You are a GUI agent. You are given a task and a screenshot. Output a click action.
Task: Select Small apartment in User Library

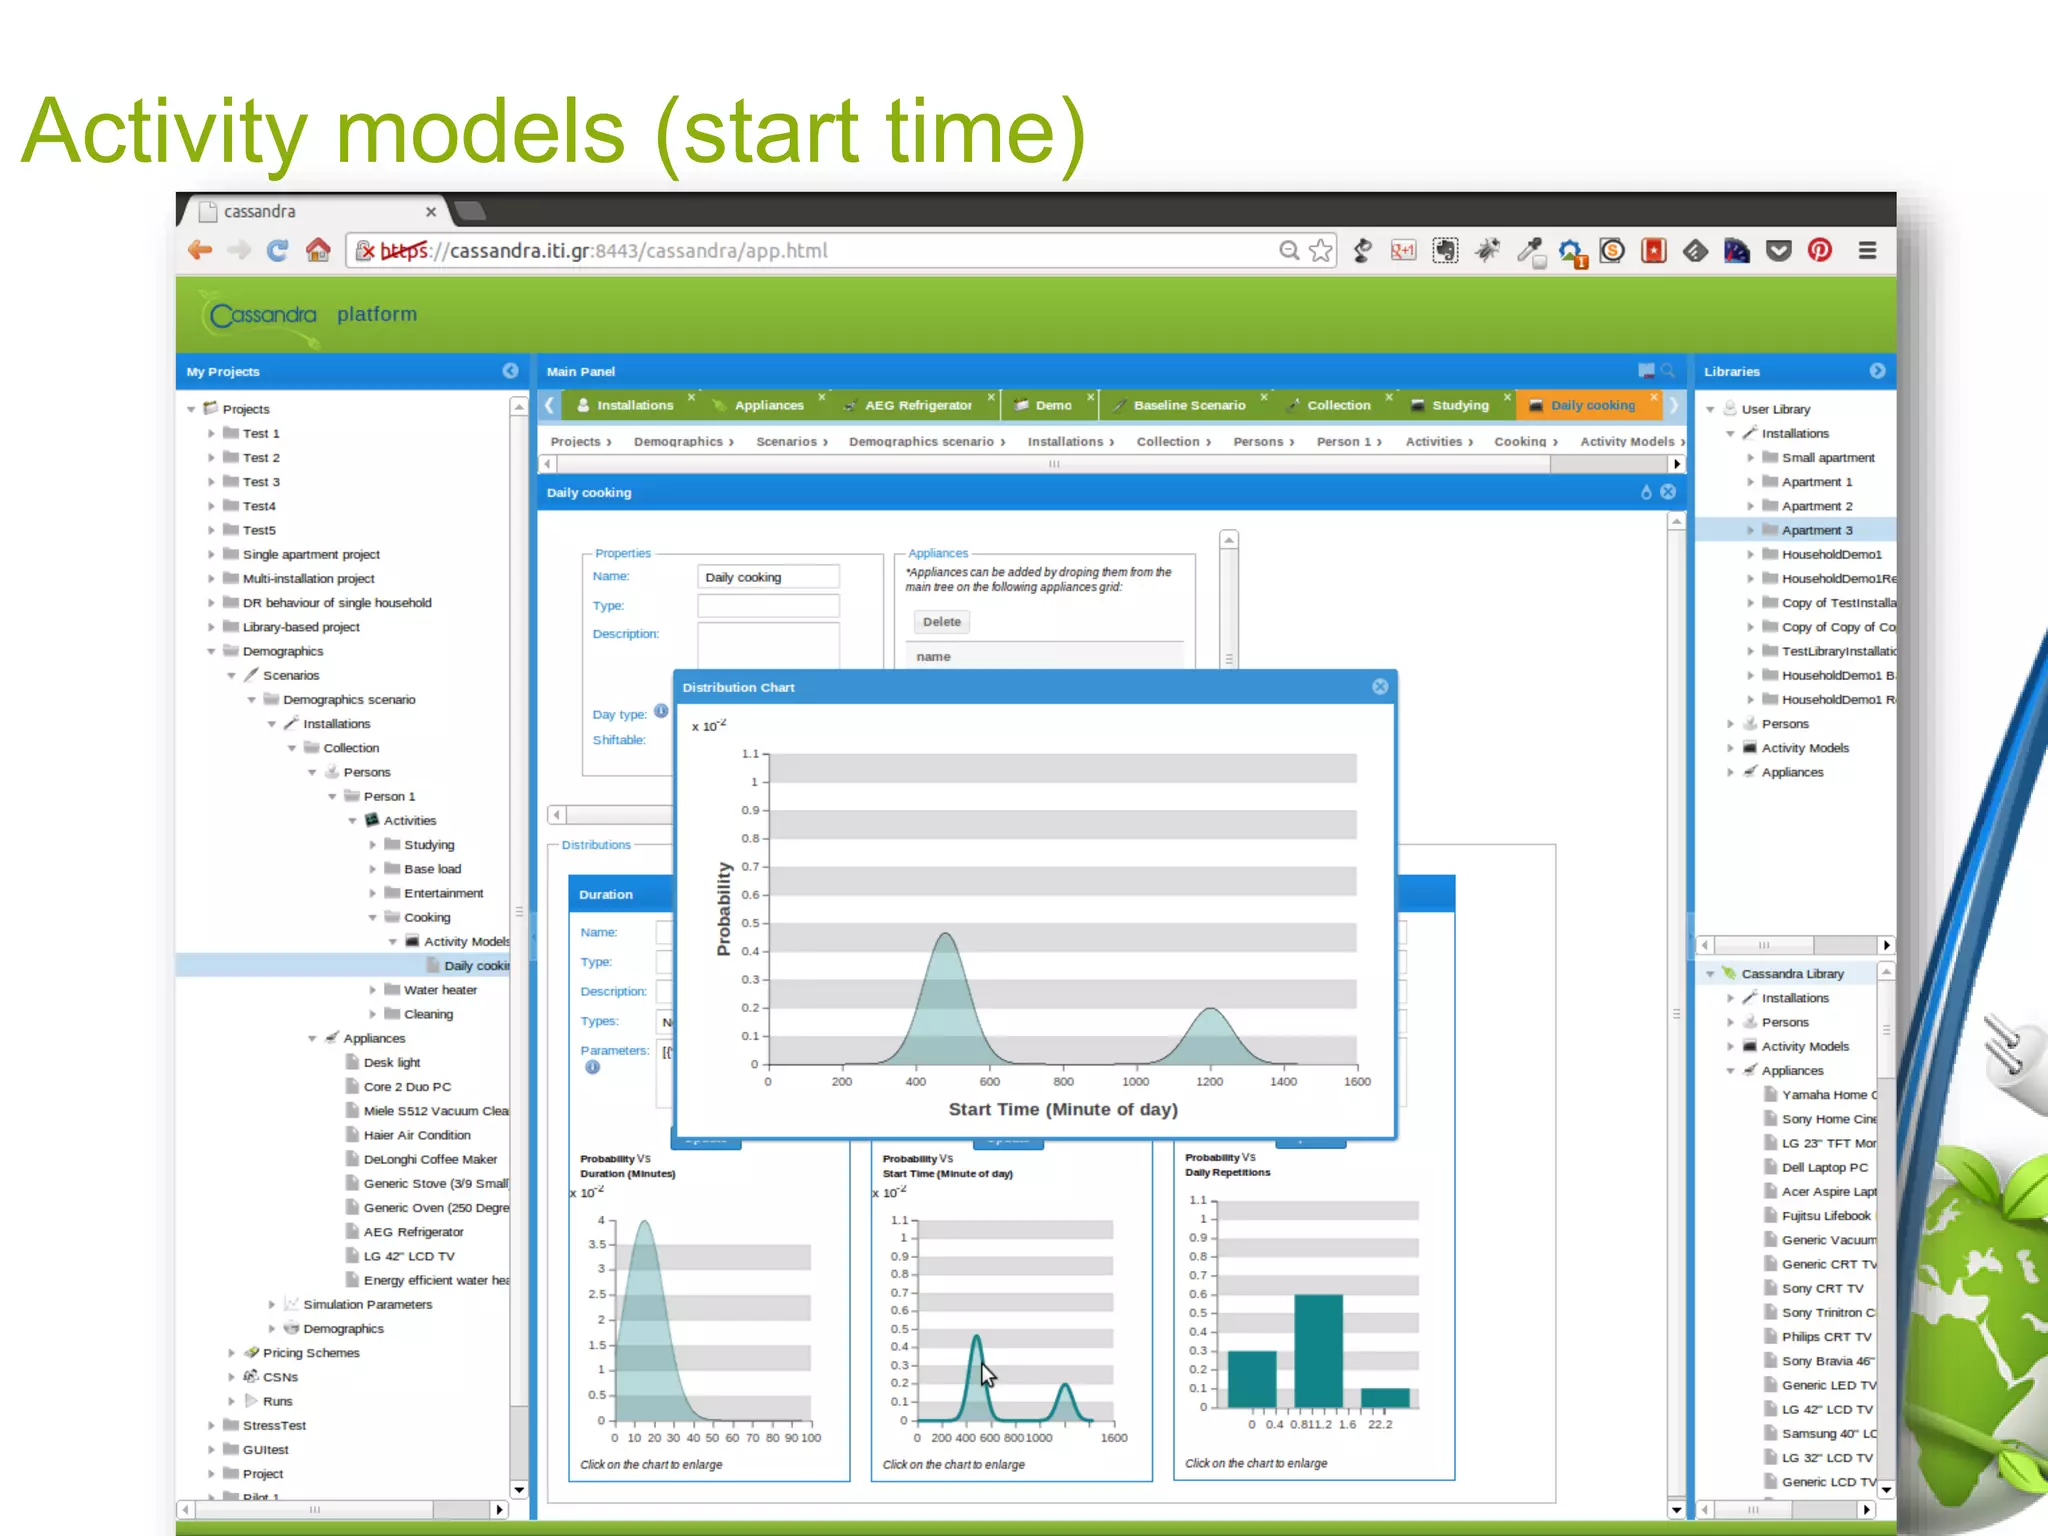click(1827, 457)
